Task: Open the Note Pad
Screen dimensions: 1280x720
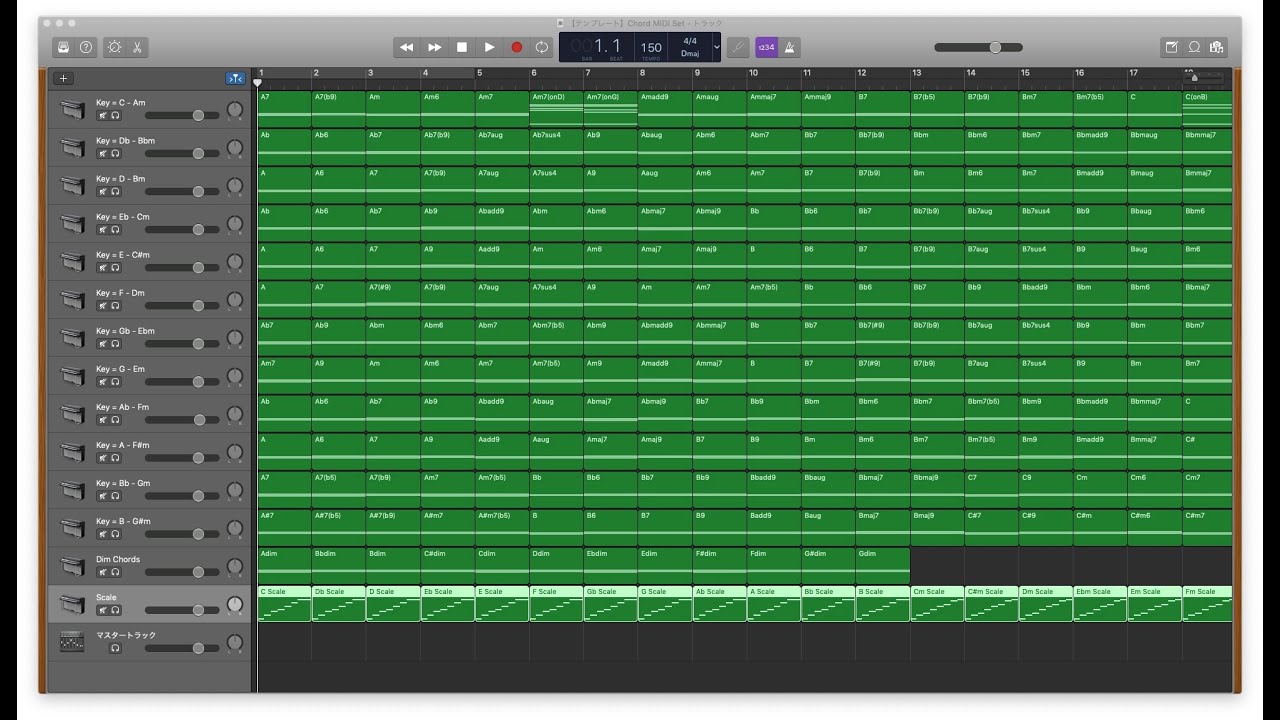Action: 1172,47
